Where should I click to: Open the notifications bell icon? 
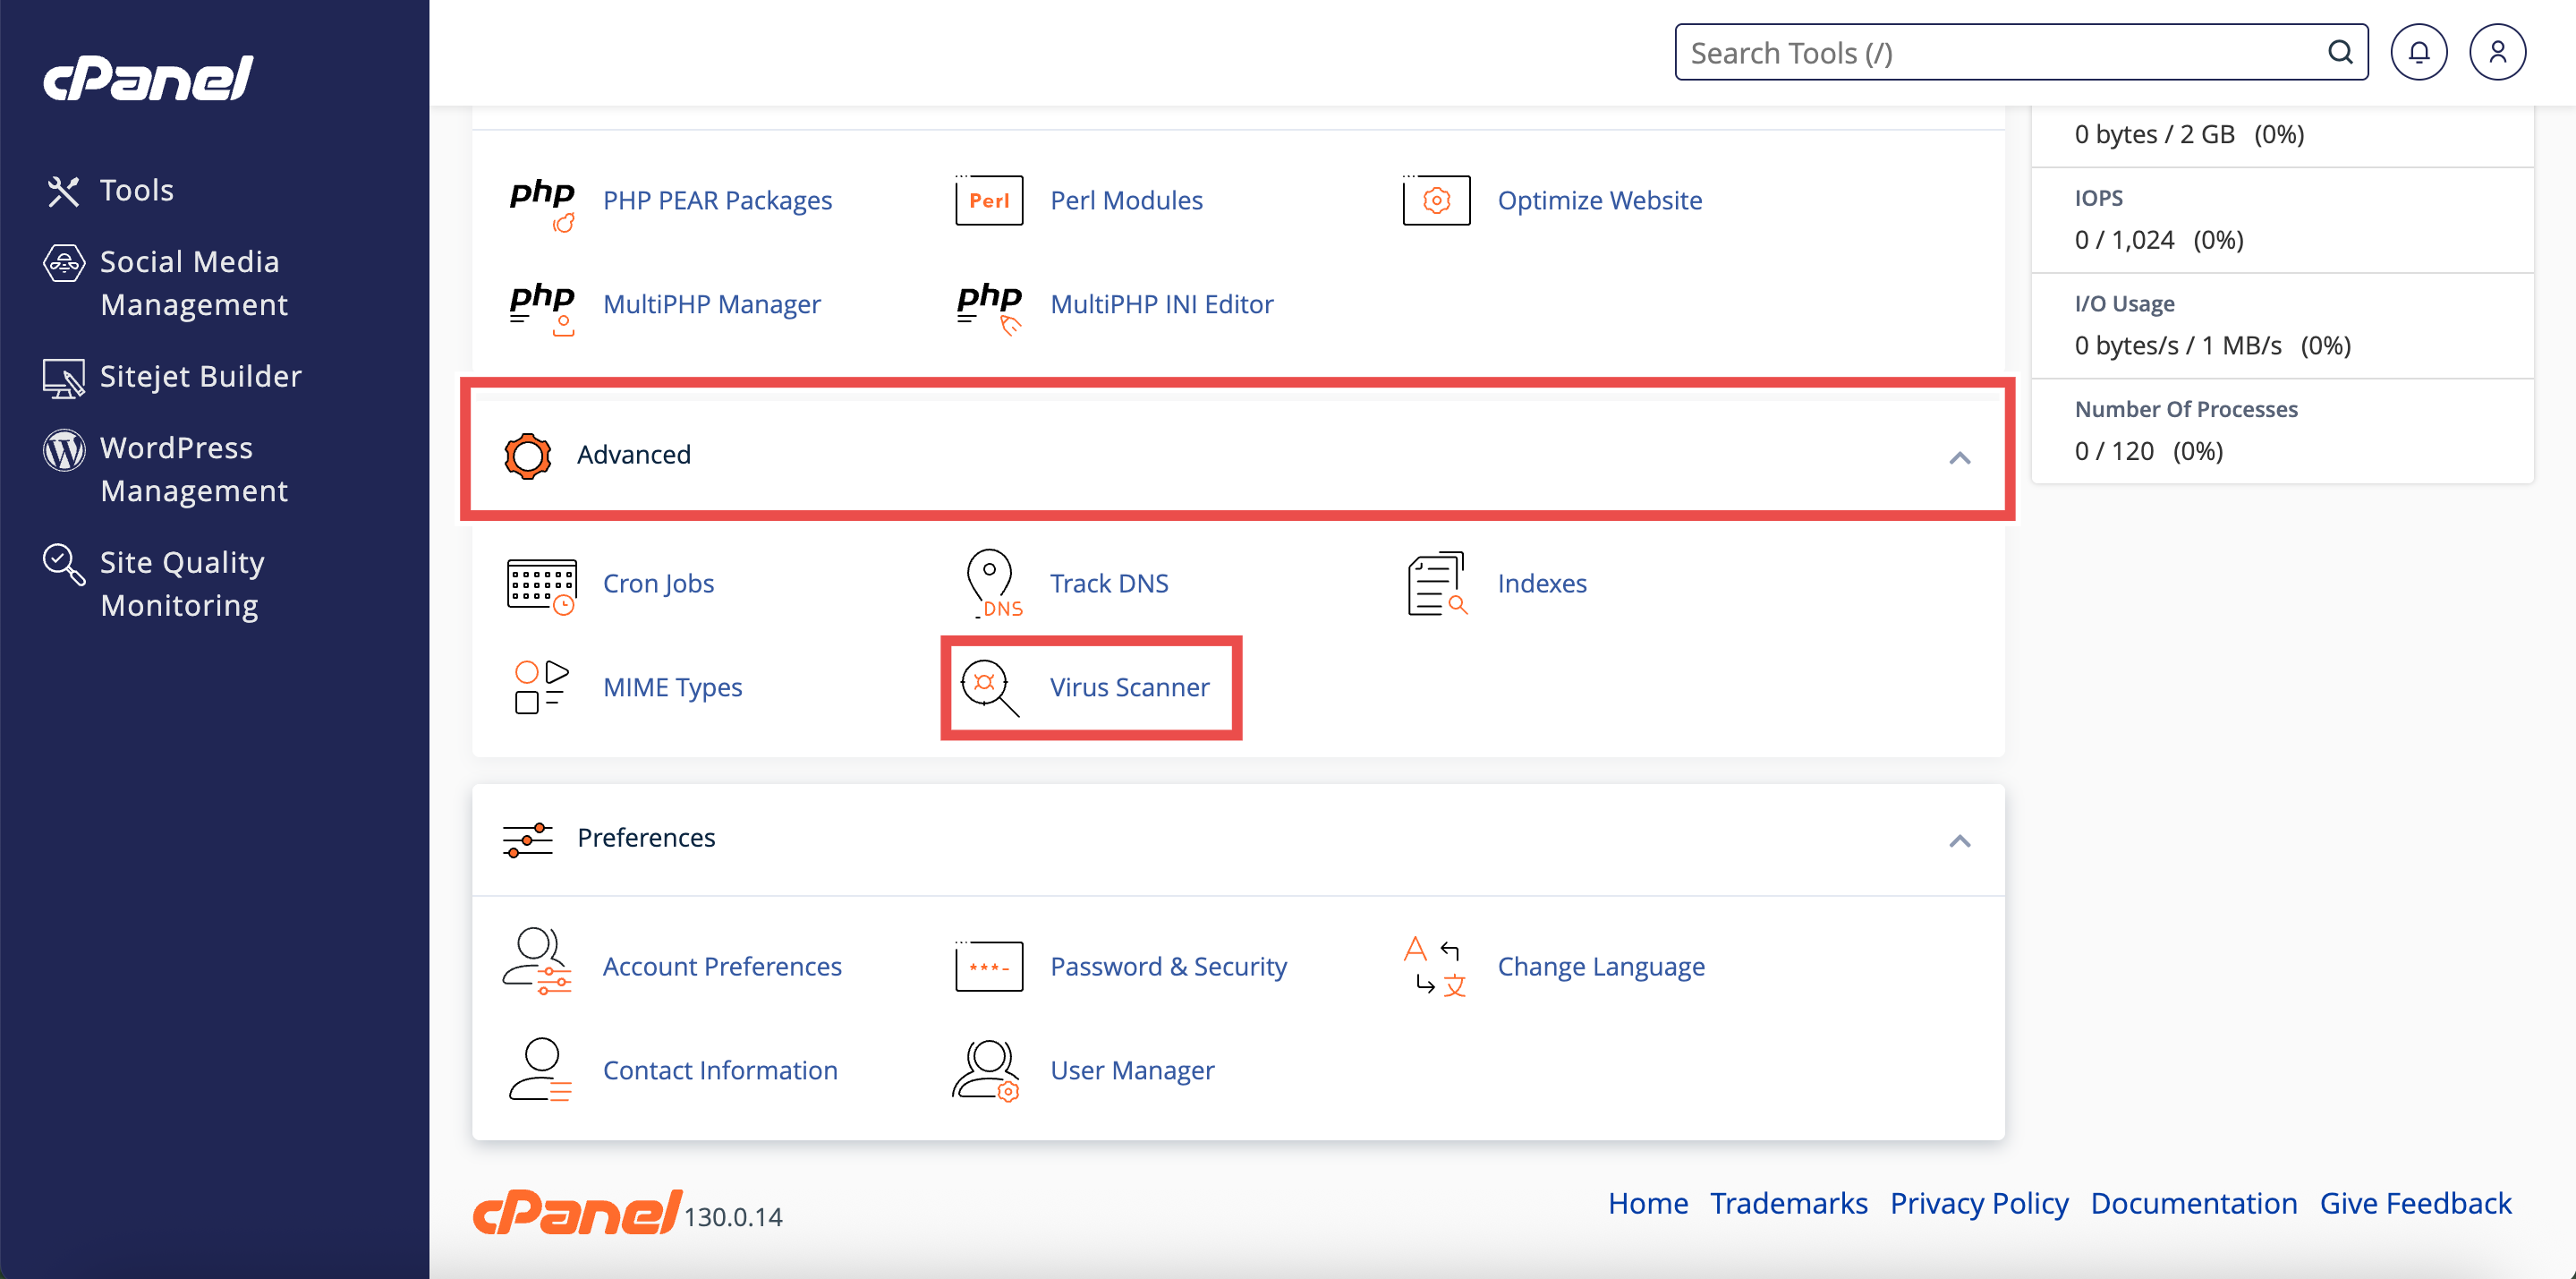click(2418, 52)
